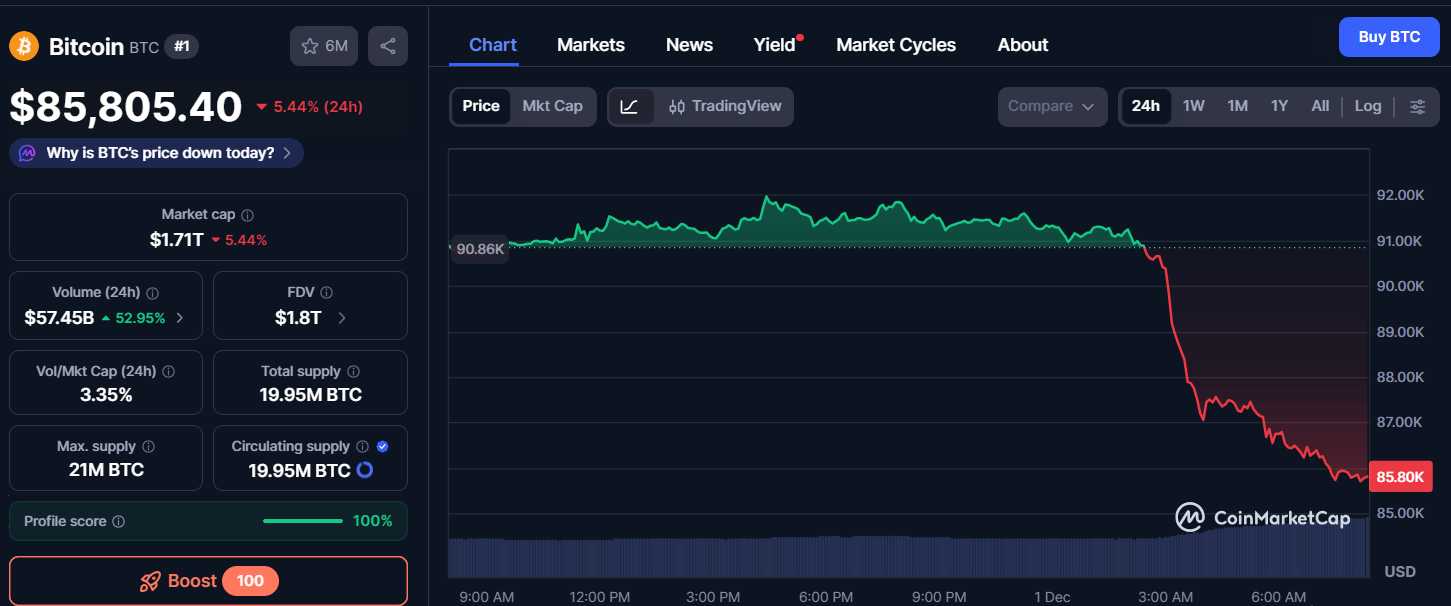Click the Market cap info icon

coord(248,215)
